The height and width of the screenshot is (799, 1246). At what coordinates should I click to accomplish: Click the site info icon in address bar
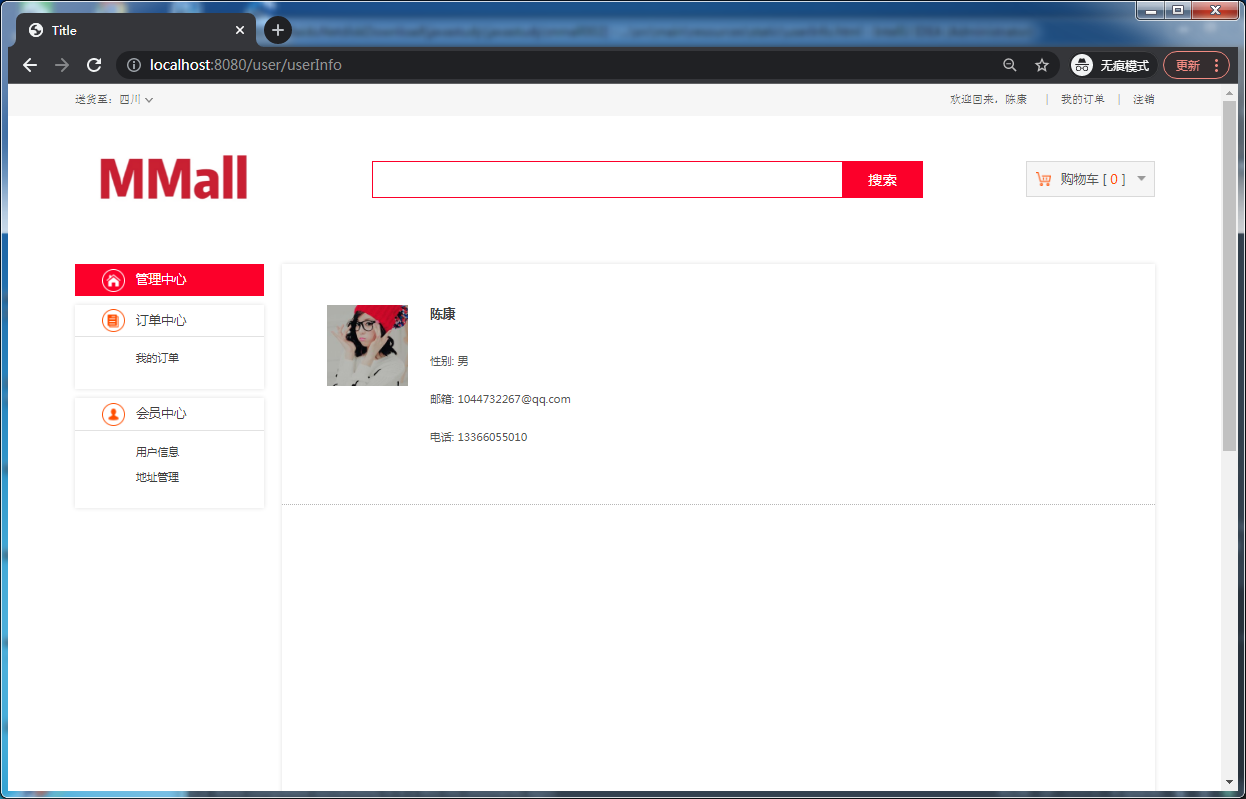[x=134, y=65]
